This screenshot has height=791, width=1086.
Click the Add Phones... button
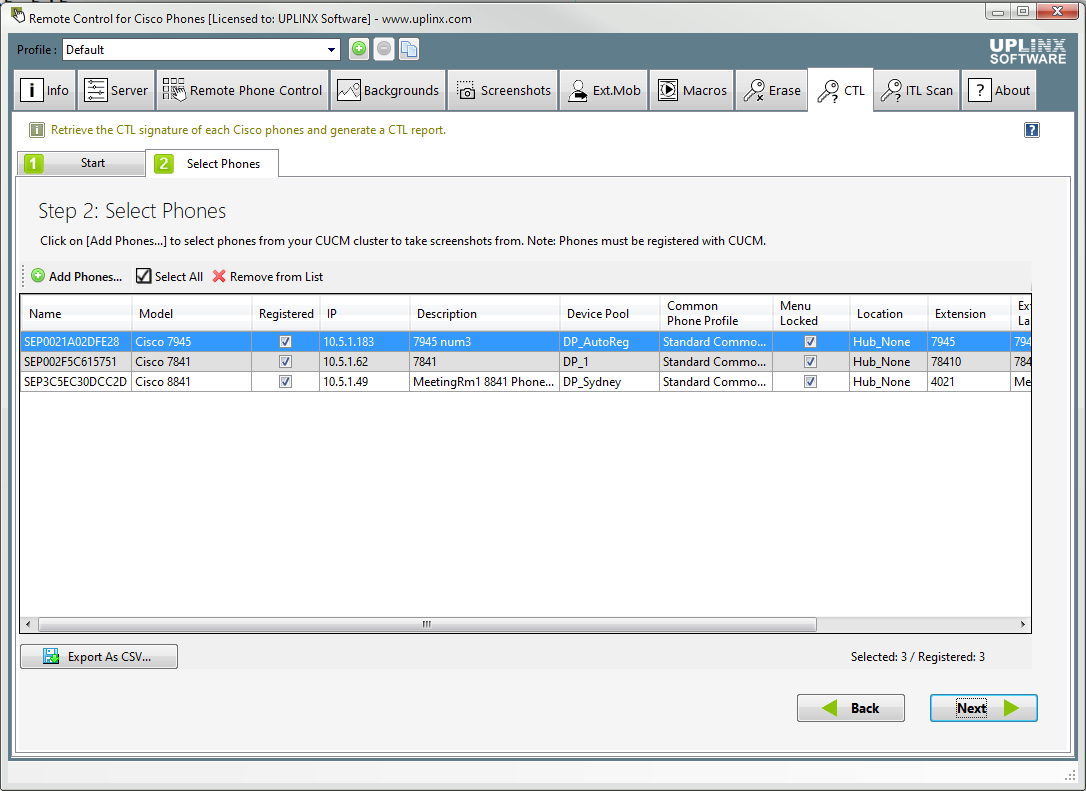(x=77, y=276)
